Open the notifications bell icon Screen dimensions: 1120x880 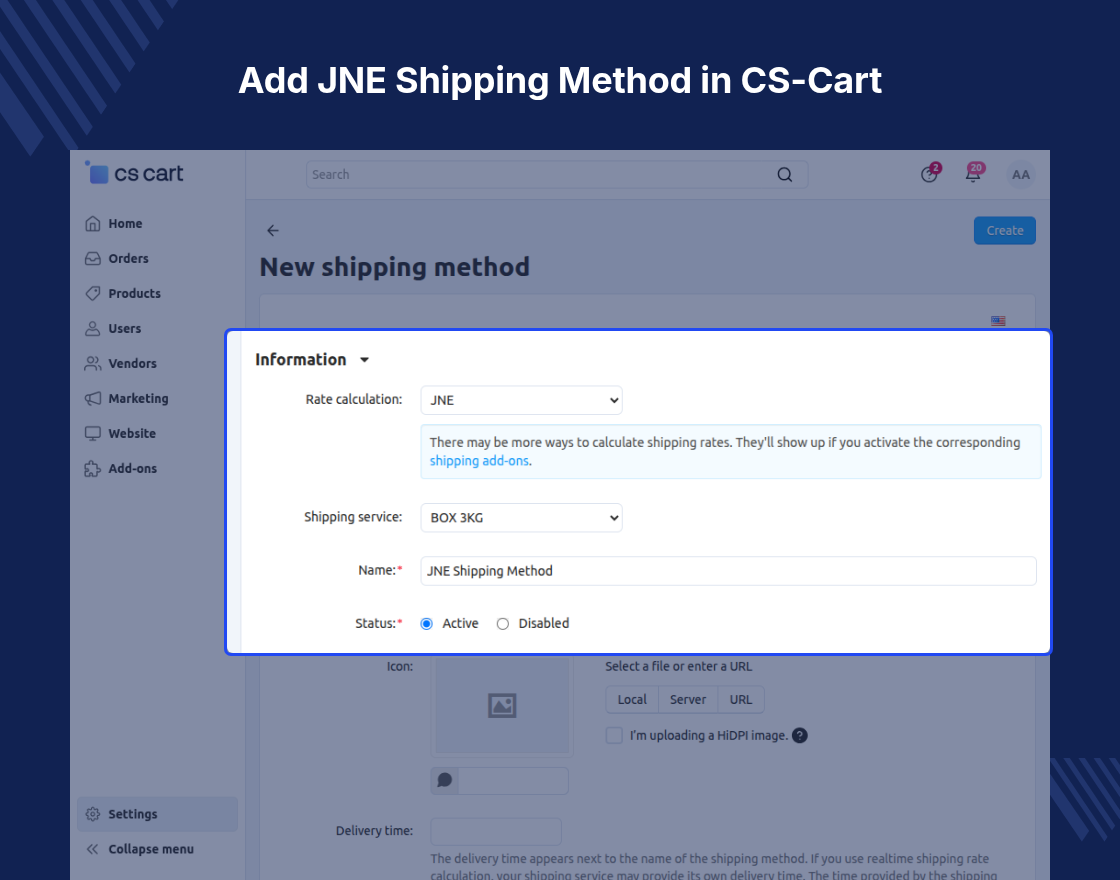[x=974, y=174]
